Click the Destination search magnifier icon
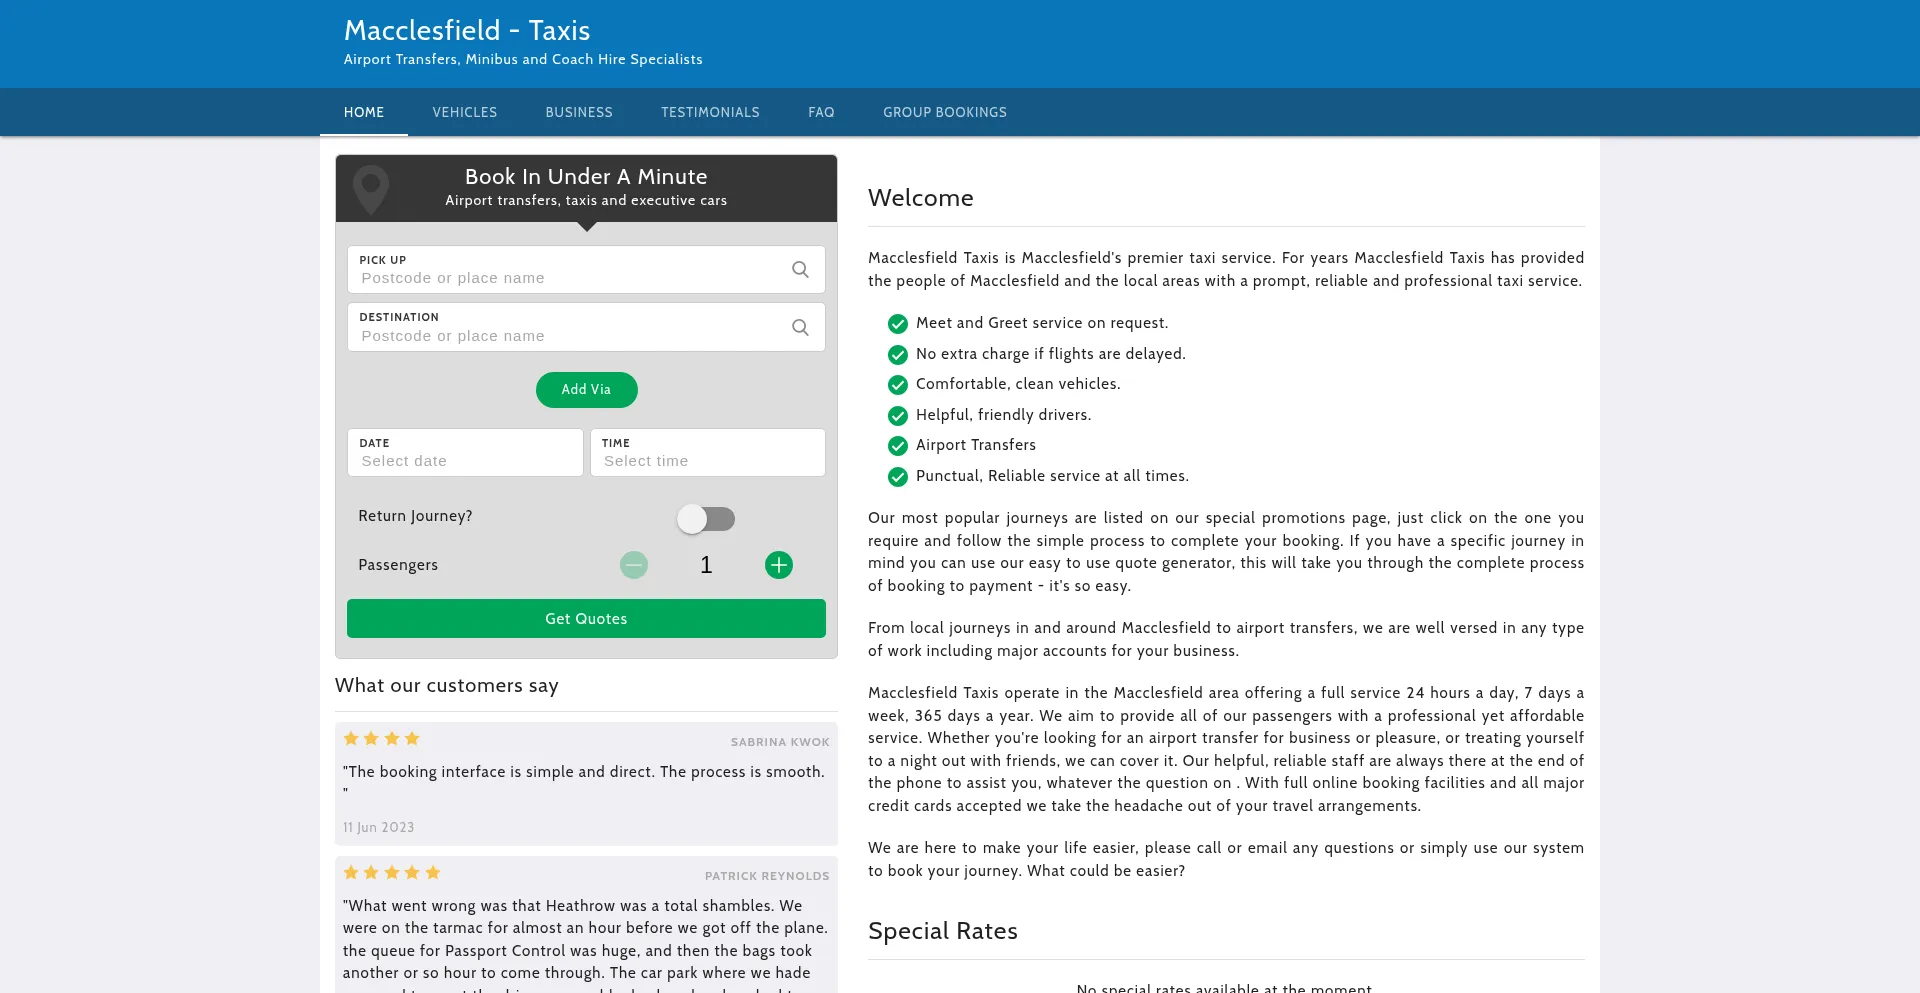The image size is (1920, 993). (800, 328)
